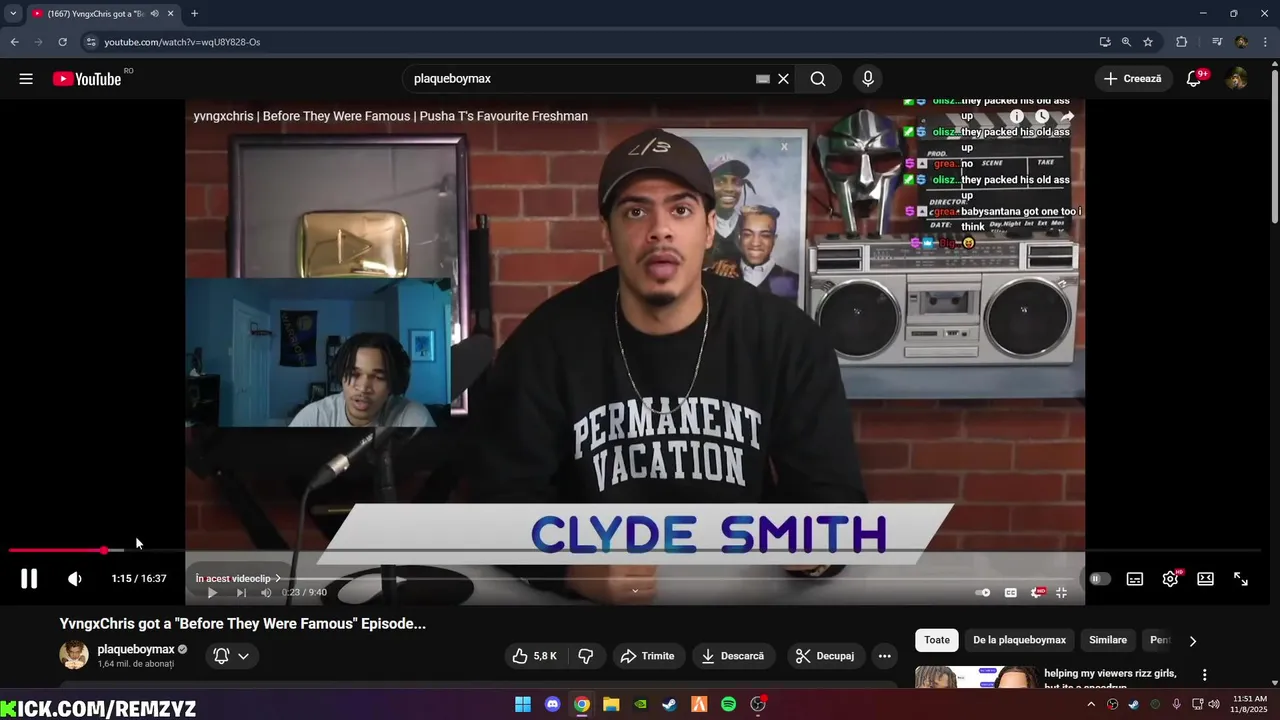Screen dimensions: 1280x720
Task: Open the on-screen keyboard icon in search
Action: 763,79
